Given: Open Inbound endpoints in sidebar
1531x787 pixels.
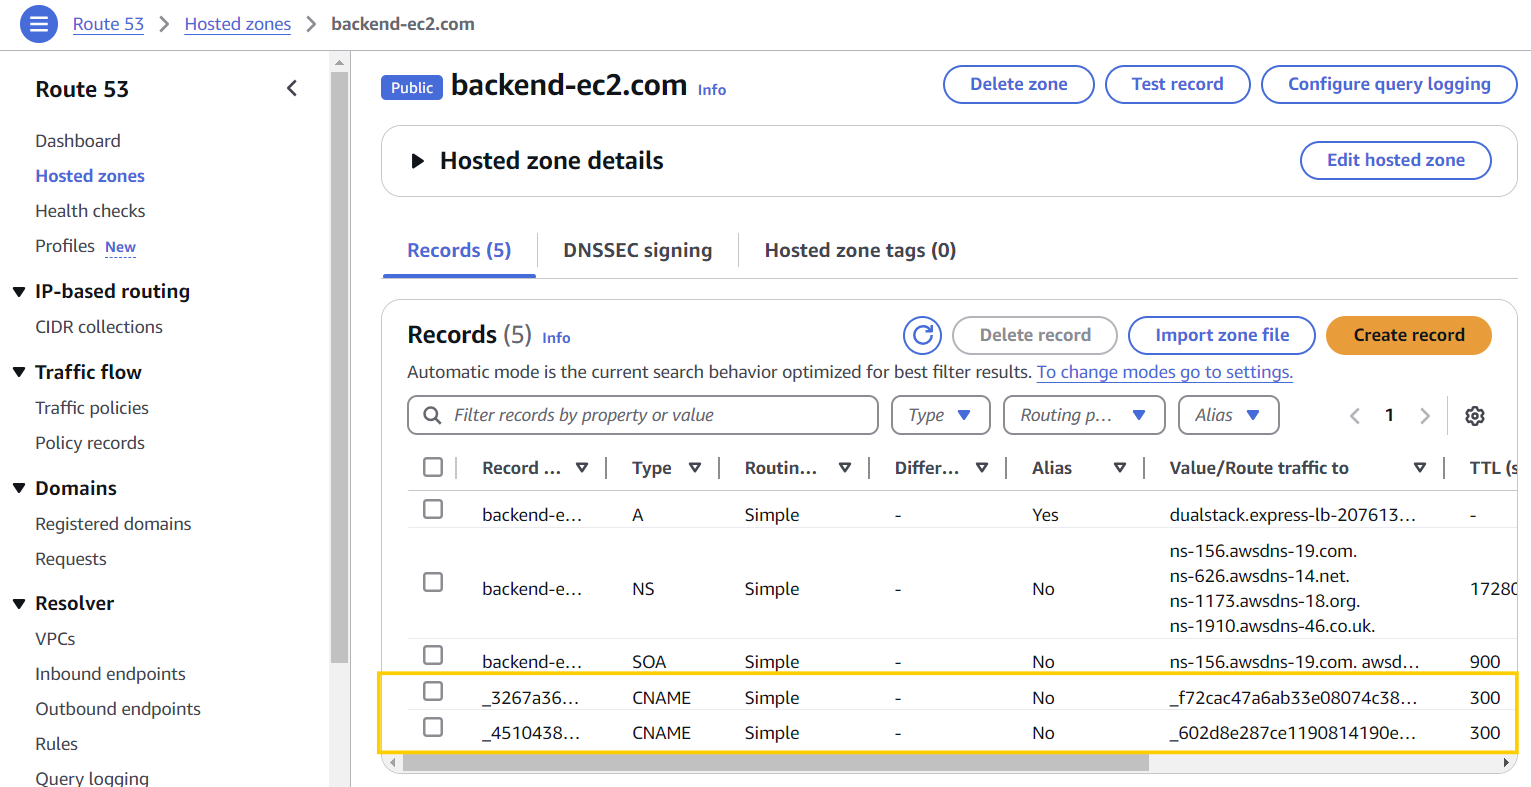Looking at the screenshot, I should click(x=110, y=674).
